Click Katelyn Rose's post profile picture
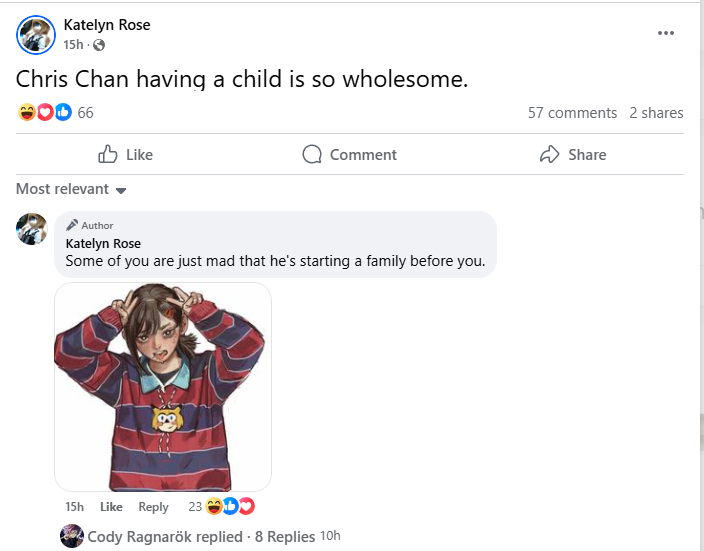 pyautogui.click(x=36, y=34)
